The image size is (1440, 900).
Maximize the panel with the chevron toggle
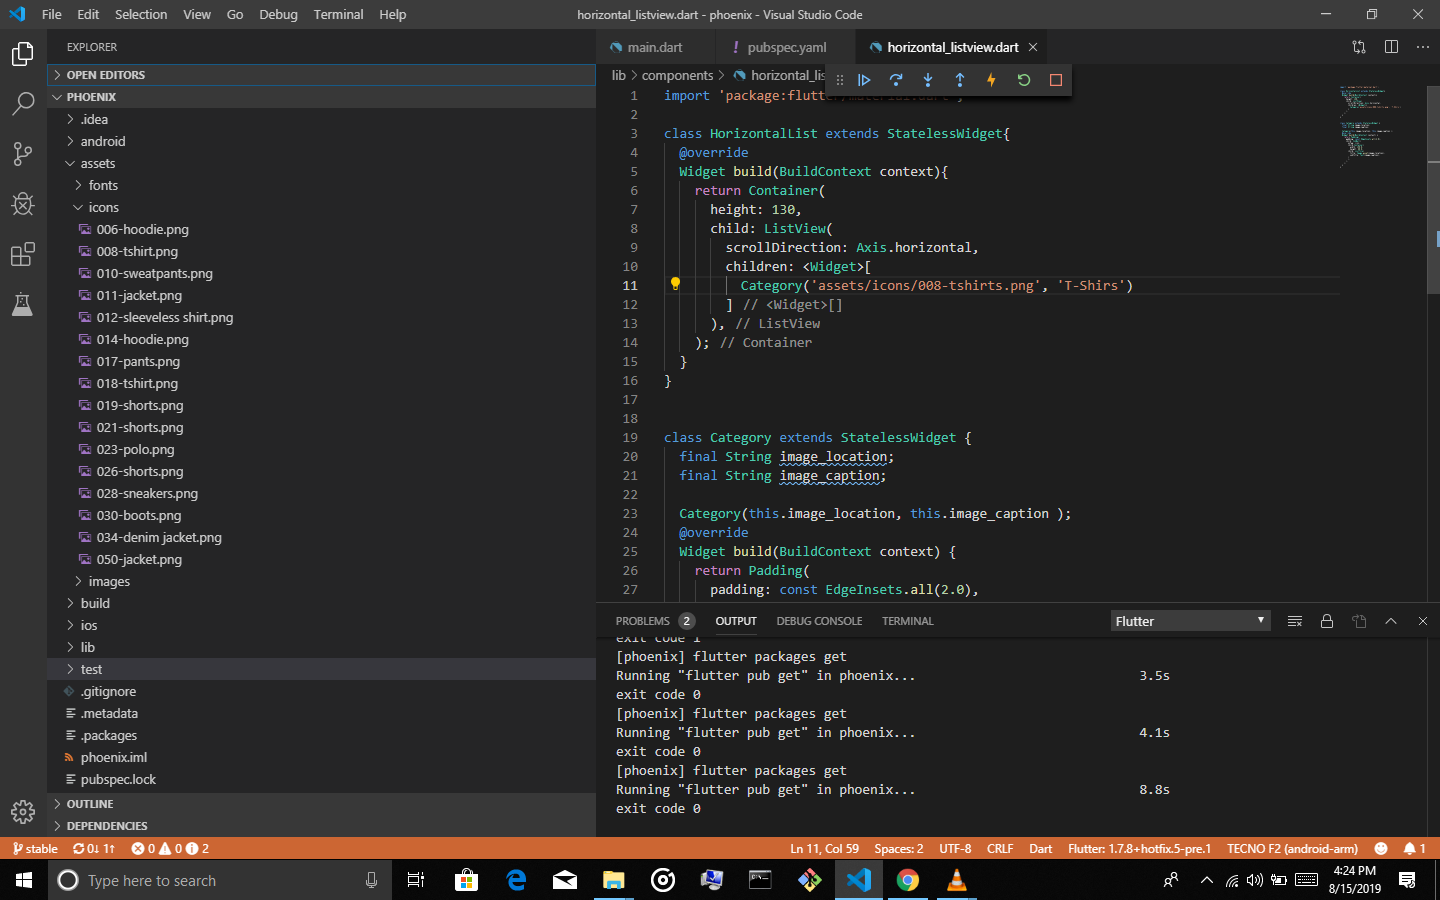(1391, 620)
